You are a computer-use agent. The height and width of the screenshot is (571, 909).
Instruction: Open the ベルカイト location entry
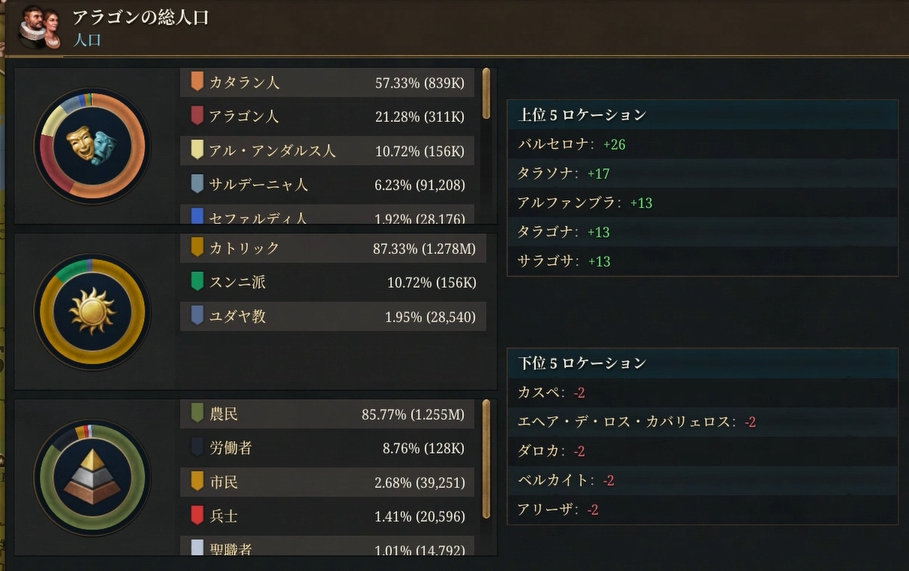coord(553,481)
